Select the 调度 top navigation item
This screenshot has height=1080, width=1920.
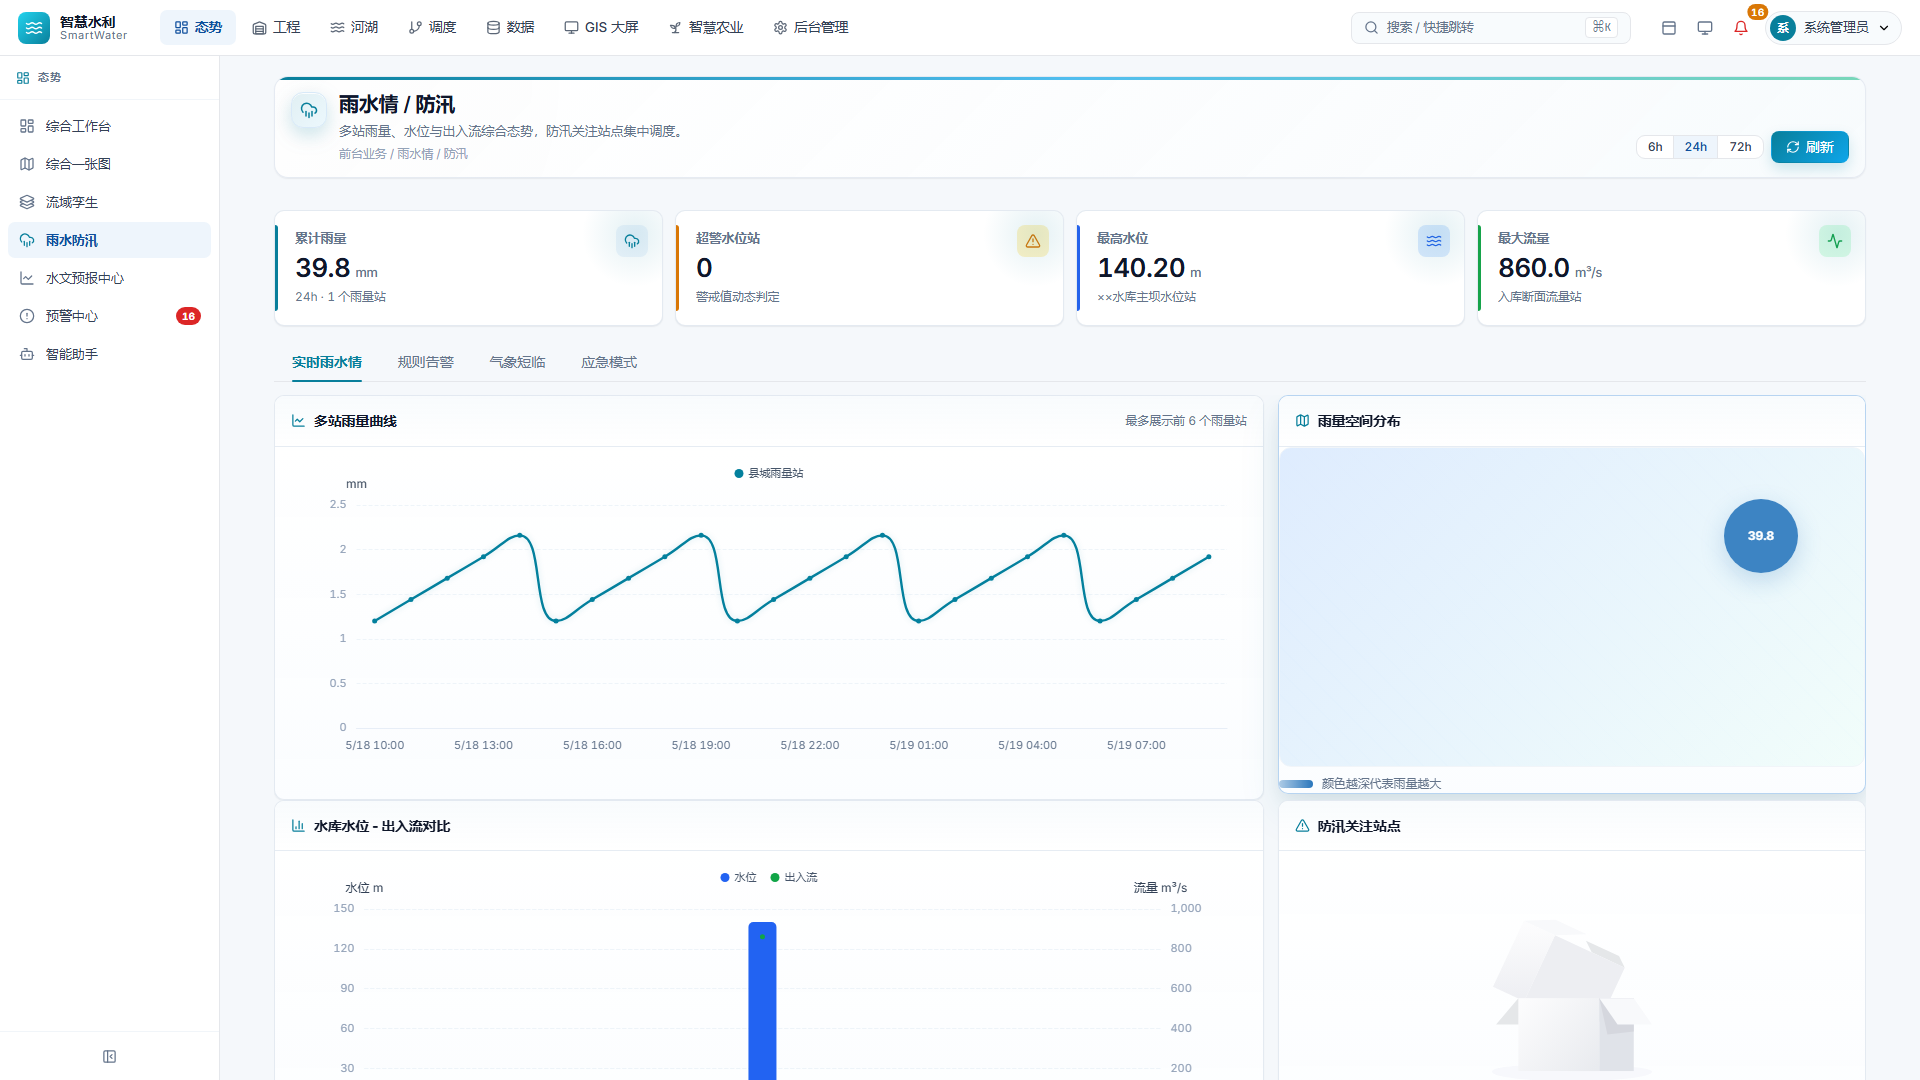coord(432,28)
